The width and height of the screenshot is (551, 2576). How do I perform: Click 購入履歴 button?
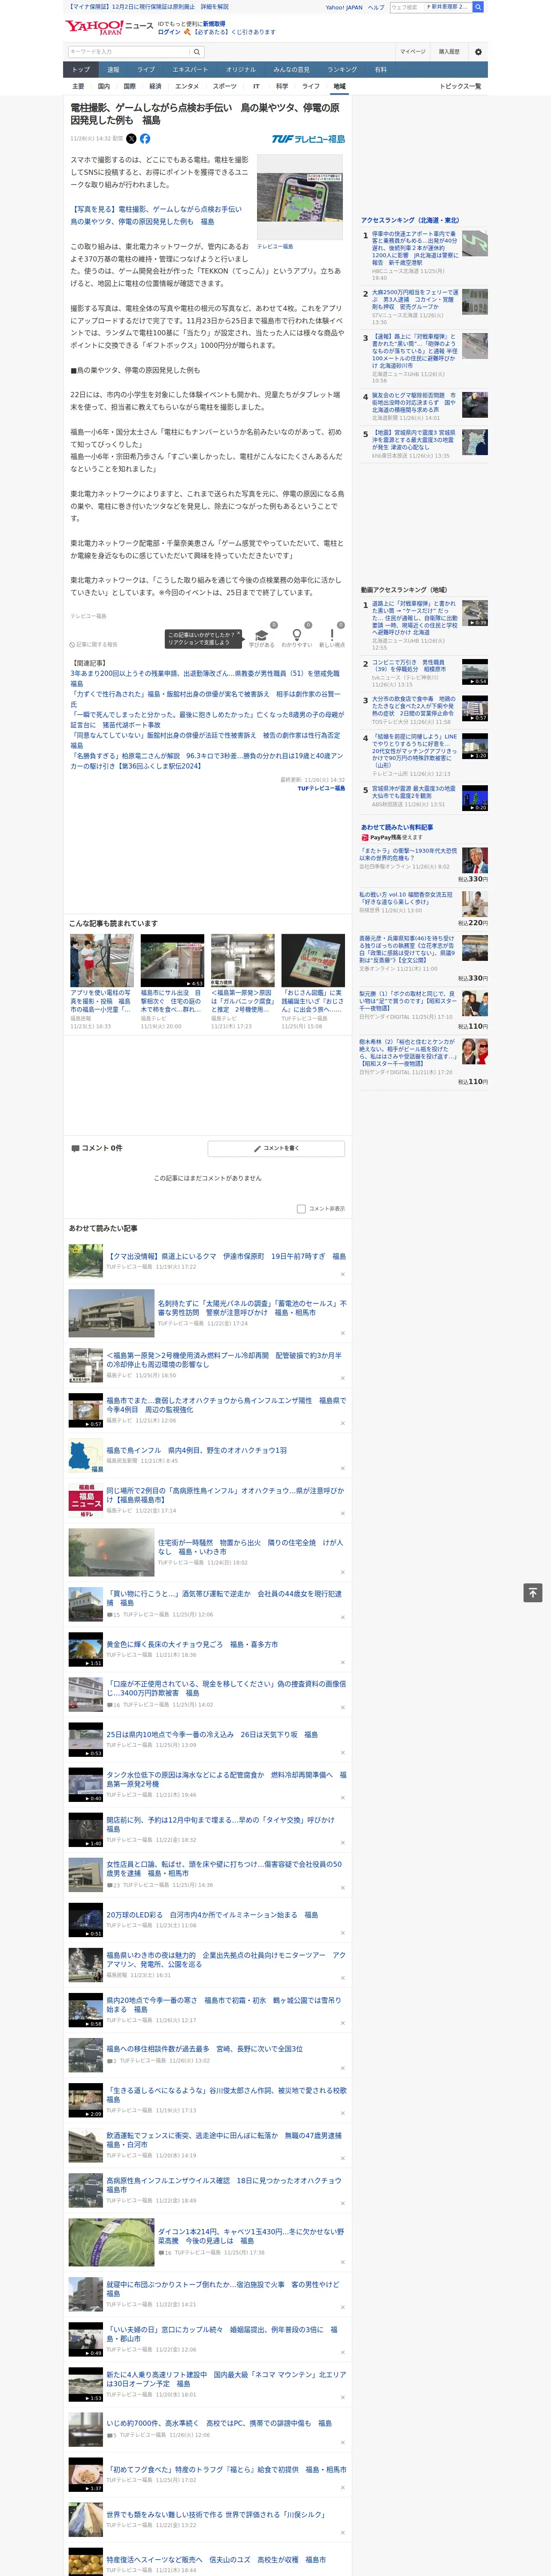click(449, 52)
